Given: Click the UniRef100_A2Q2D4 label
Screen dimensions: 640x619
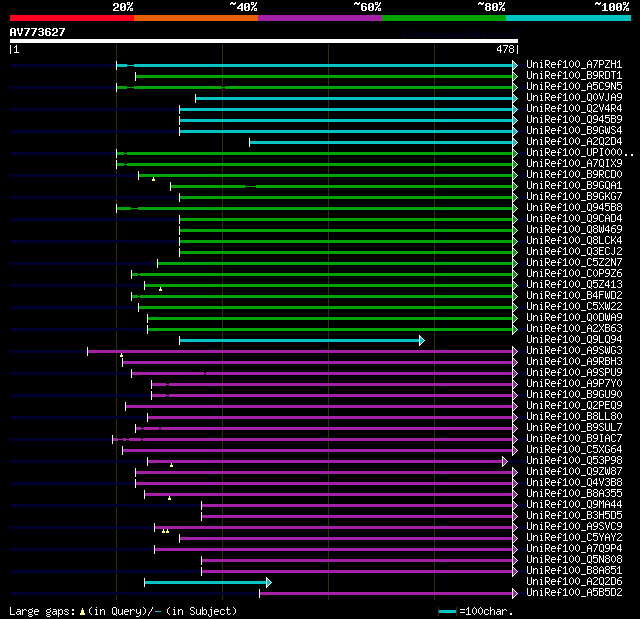Looking at the screenshot, I should point(574,142).
